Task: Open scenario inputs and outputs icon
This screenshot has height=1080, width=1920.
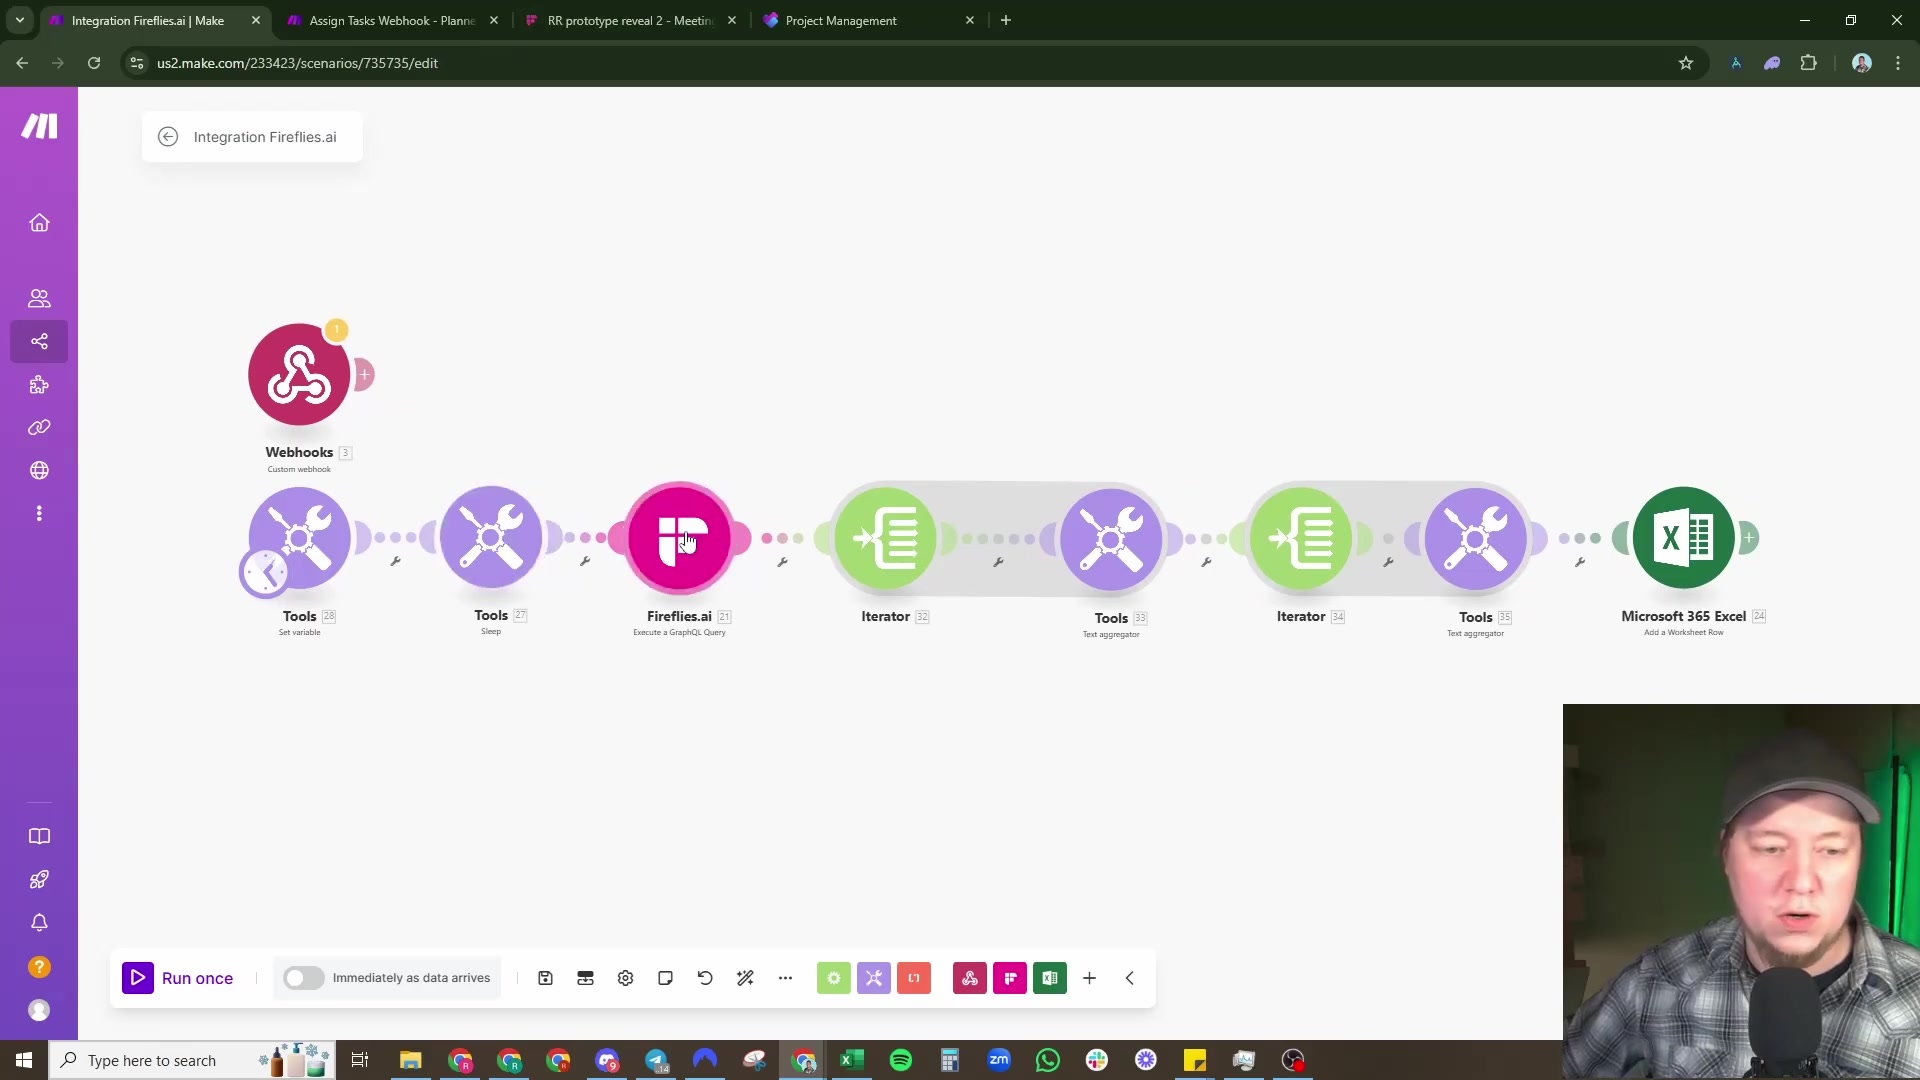Action: click(x=585, y=978)
